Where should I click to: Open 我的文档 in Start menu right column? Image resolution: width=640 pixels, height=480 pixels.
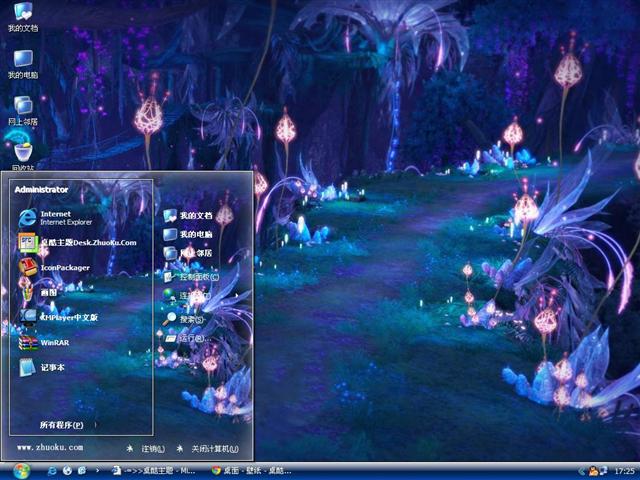tap(188, 216)
